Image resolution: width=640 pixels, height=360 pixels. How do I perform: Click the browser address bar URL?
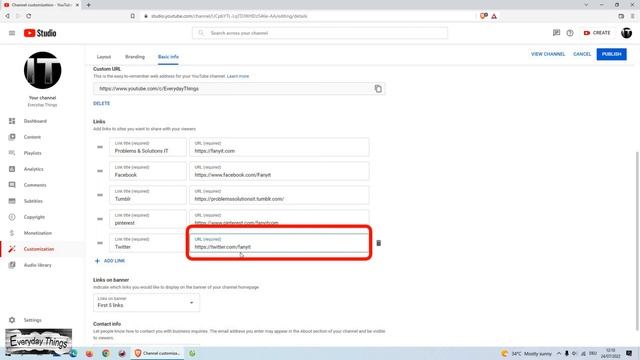(229, 16)
